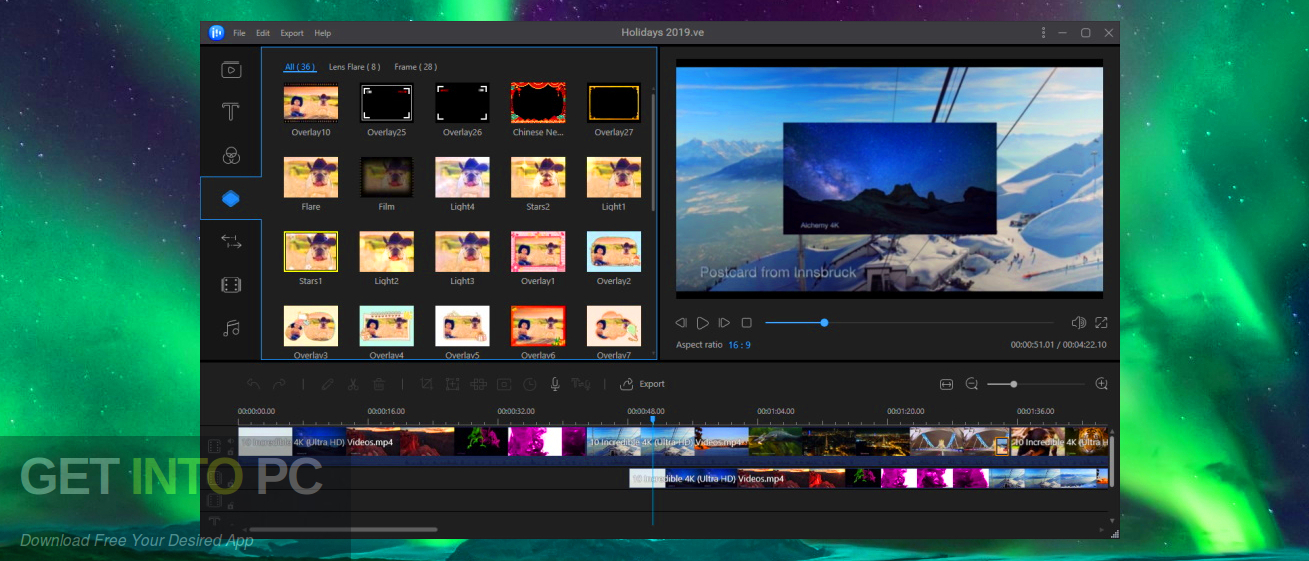Image resolution: width=1309 pixels, height=561 pixels.
Task: Click the Fit timeline to window icon
Action: tap(947, 384)
